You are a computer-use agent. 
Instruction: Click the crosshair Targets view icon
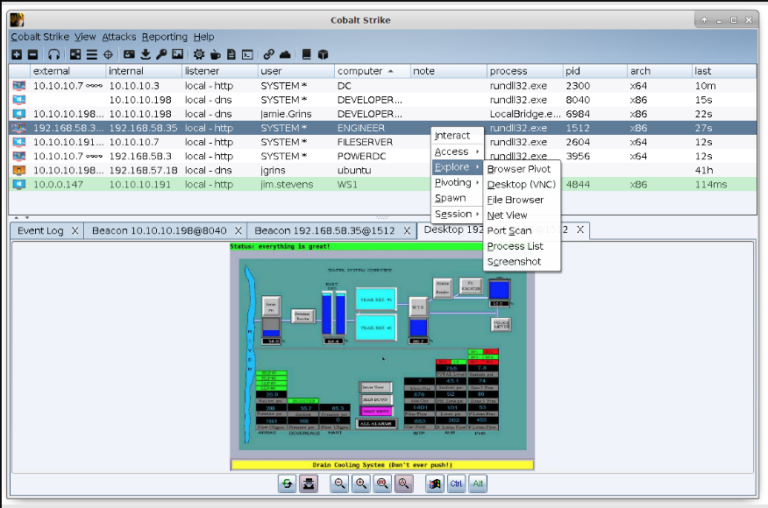pos(108,54)
